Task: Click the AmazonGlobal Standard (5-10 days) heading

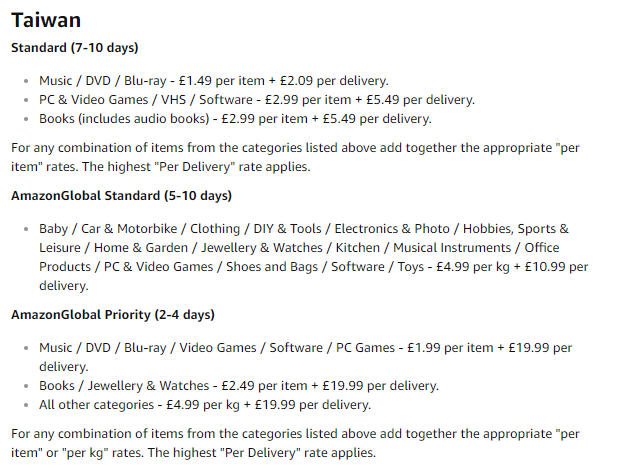Action: point(121,195)
